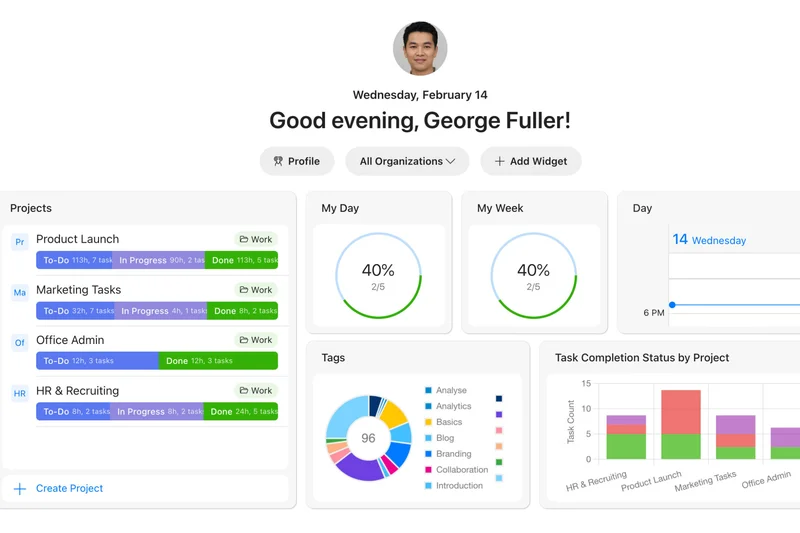Click the Profile button icon
This screenshot has width=800, height=533.
point(278,161)
